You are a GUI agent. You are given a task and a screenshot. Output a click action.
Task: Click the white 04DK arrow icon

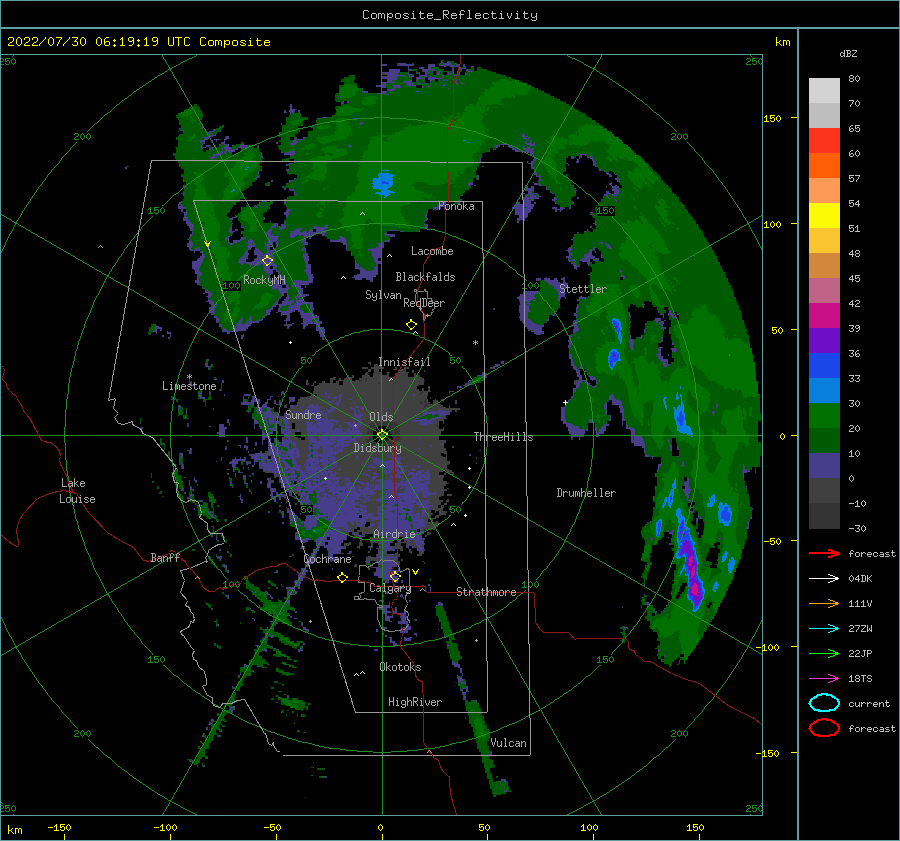824,578
